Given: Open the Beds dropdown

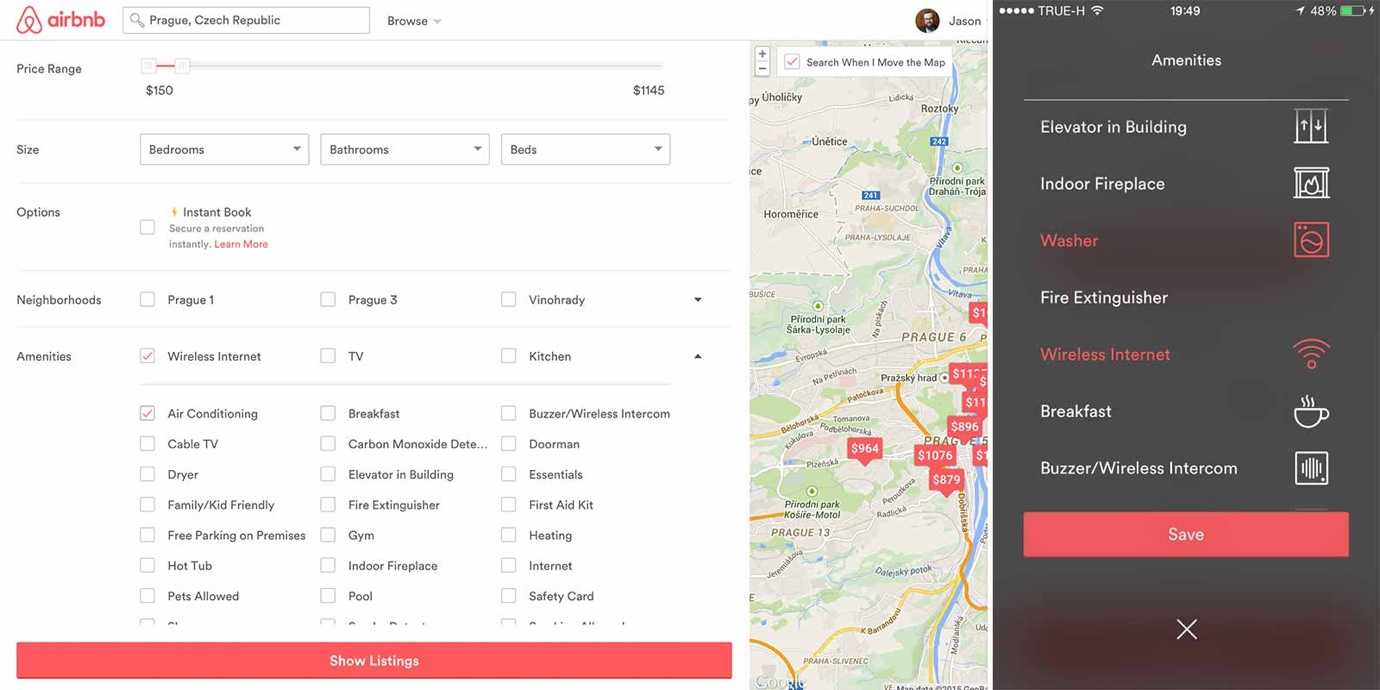Looking at the screenshot, I should [x=585, y=148].
